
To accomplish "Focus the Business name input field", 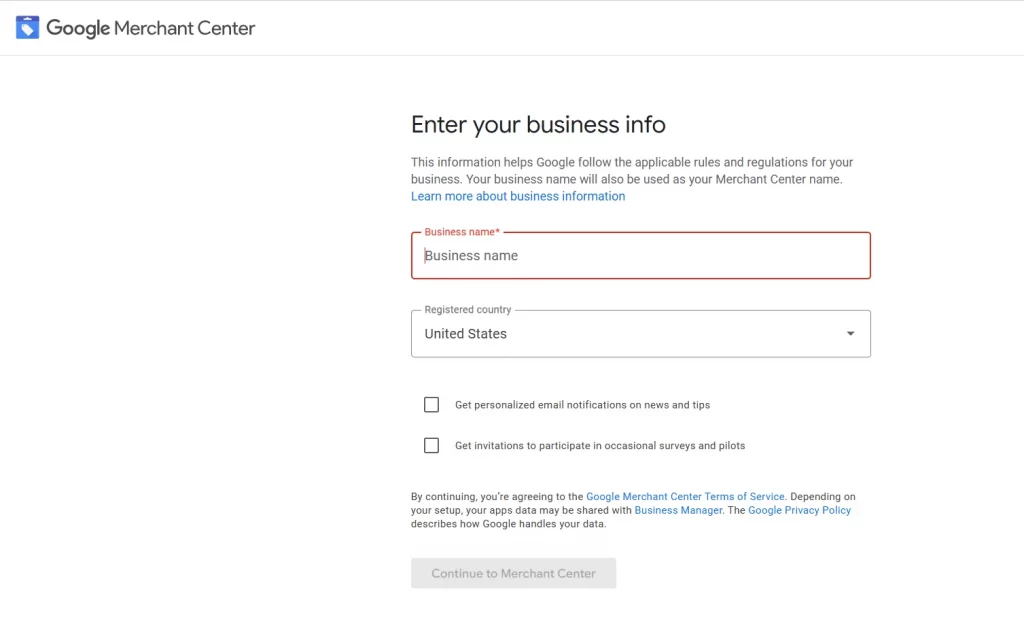I will 641,255.
